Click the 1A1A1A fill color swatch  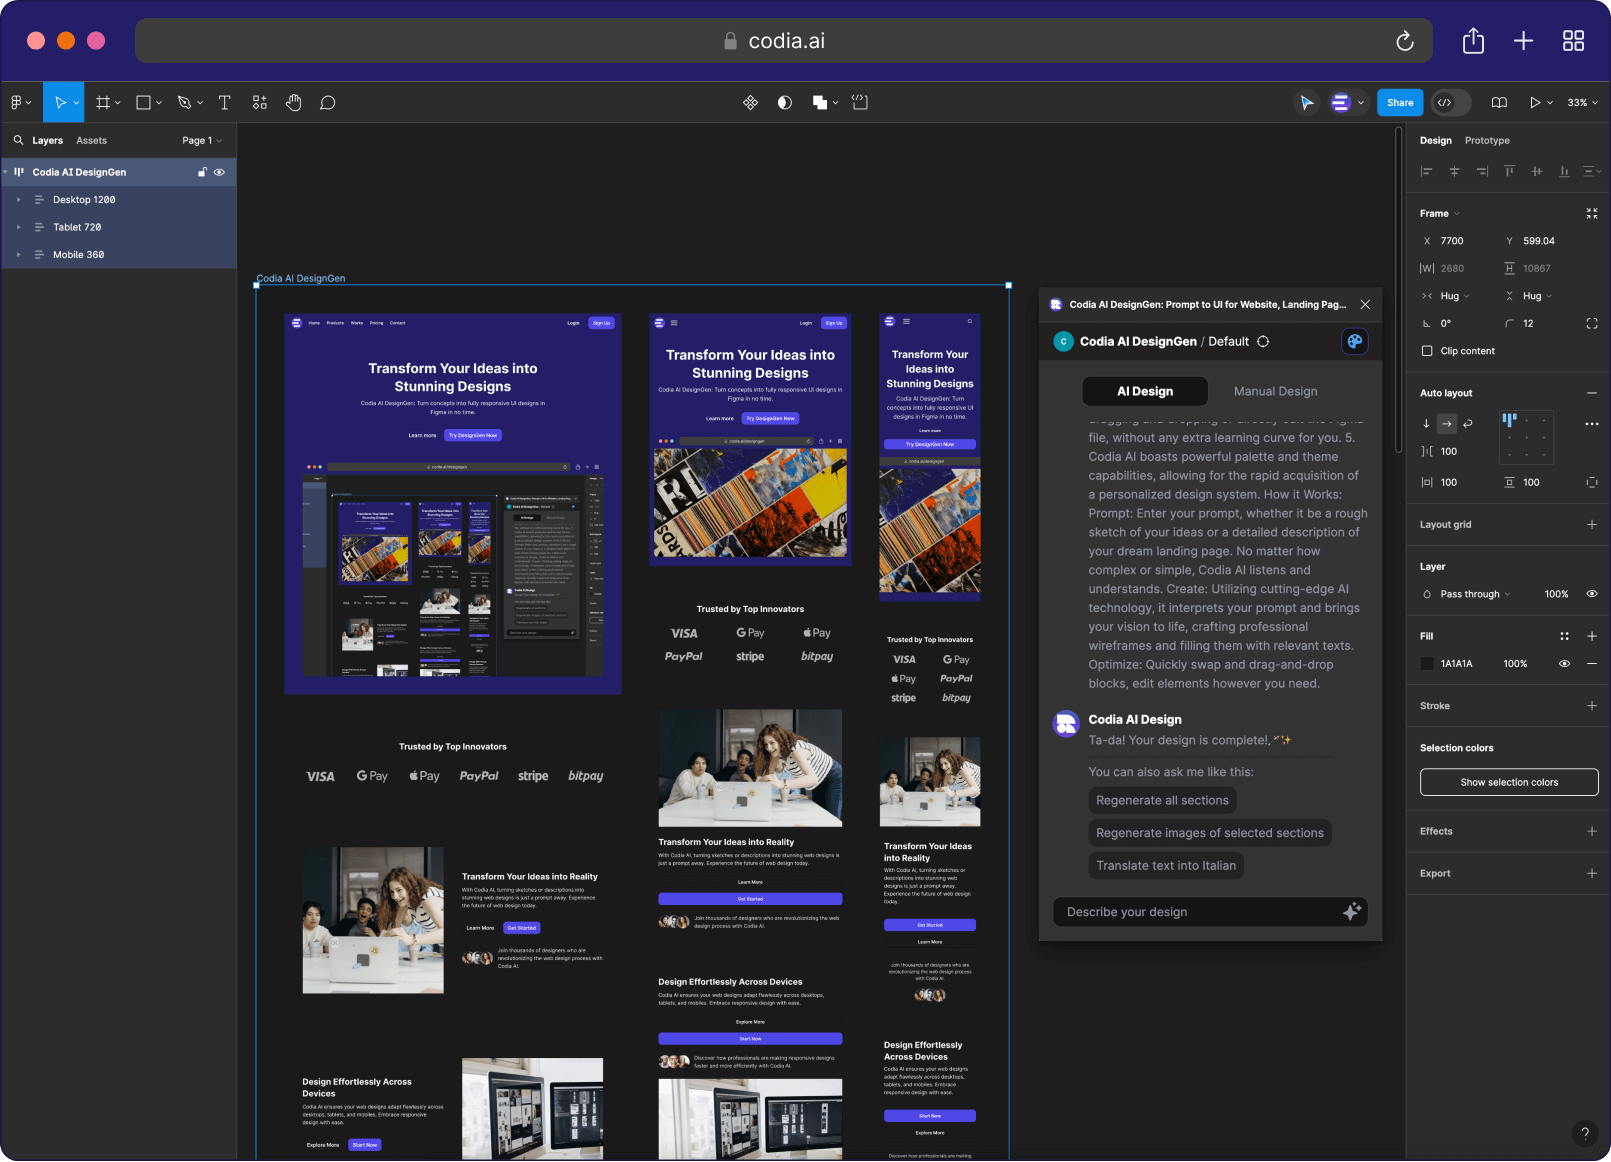(1427, 663)
